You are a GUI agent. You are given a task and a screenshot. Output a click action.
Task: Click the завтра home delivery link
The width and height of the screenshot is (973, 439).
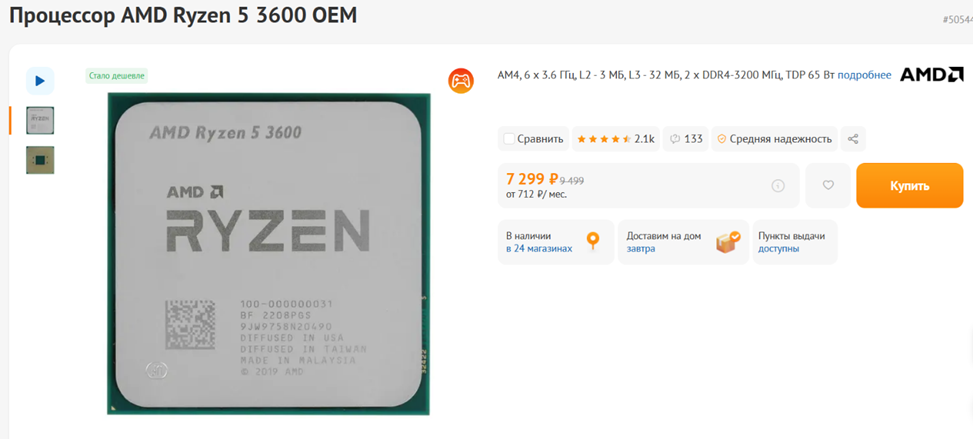[640, 248]
